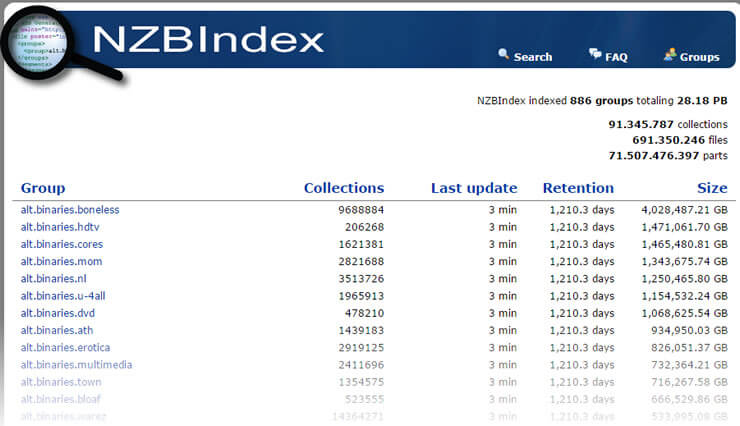Open alt.binaries.bloaf group
Viewport: 740px width, 426px height.
(60, 399)
